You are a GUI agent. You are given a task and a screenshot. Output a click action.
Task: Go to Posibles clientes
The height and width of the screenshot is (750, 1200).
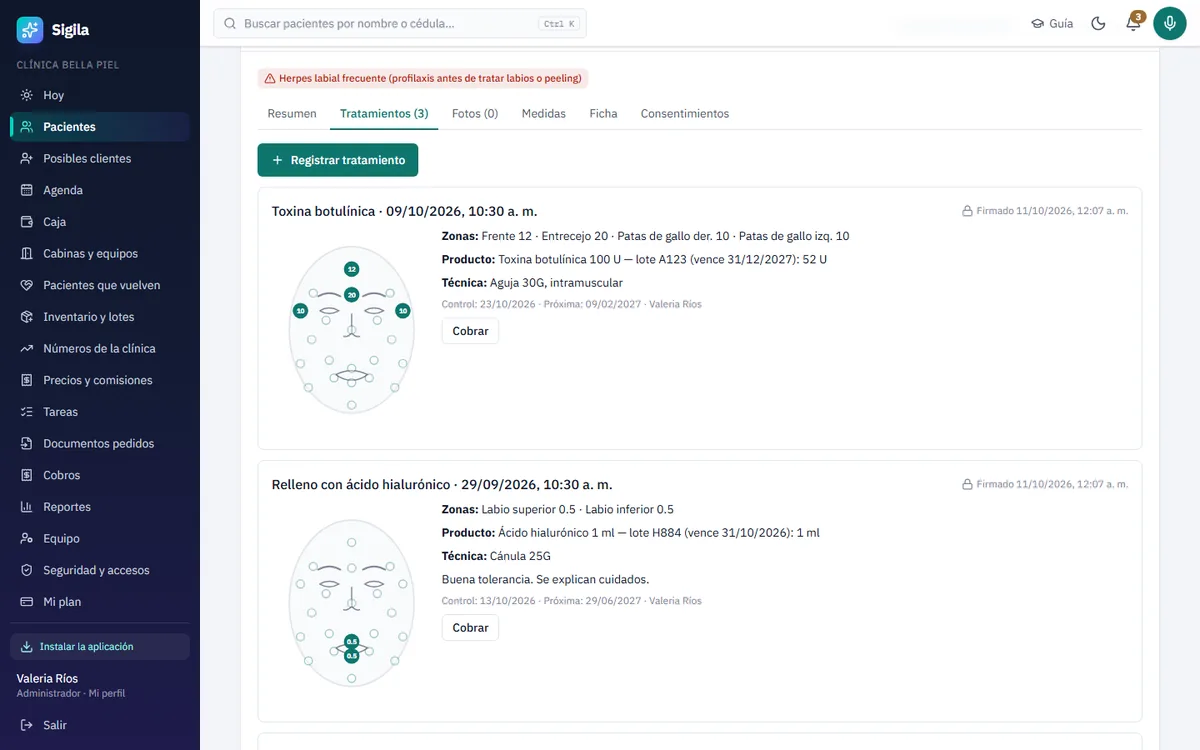pyautogui.click(x=100, y=158)
